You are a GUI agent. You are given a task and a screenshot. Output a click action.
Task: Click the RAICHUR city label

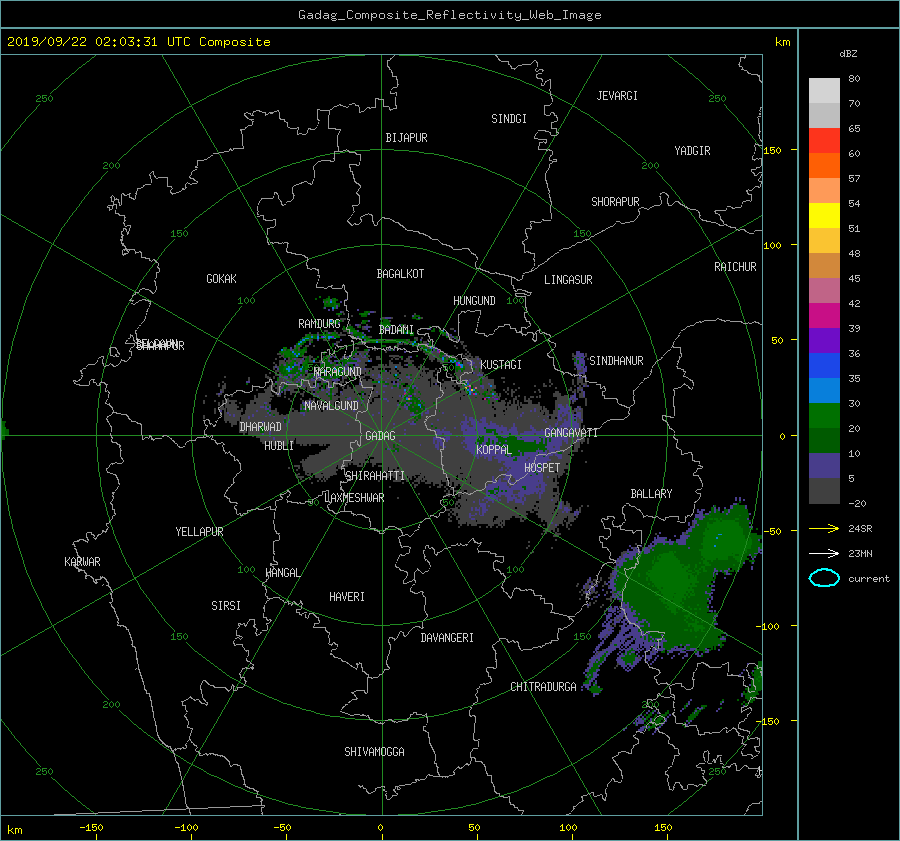coord(735,267)
